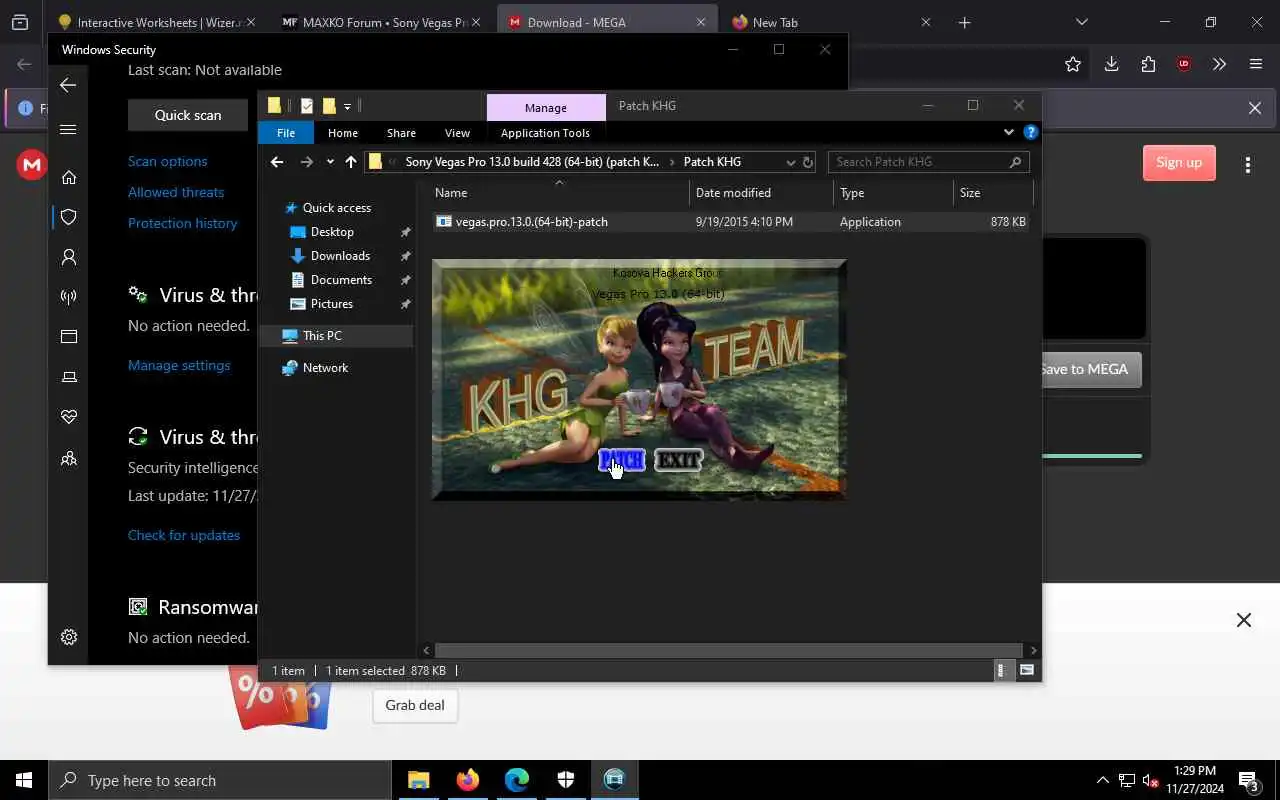The height and width of the screenshot is (800, 1280).
Task: Open Home in Windows Security sidebar
Action: [69, 177]
